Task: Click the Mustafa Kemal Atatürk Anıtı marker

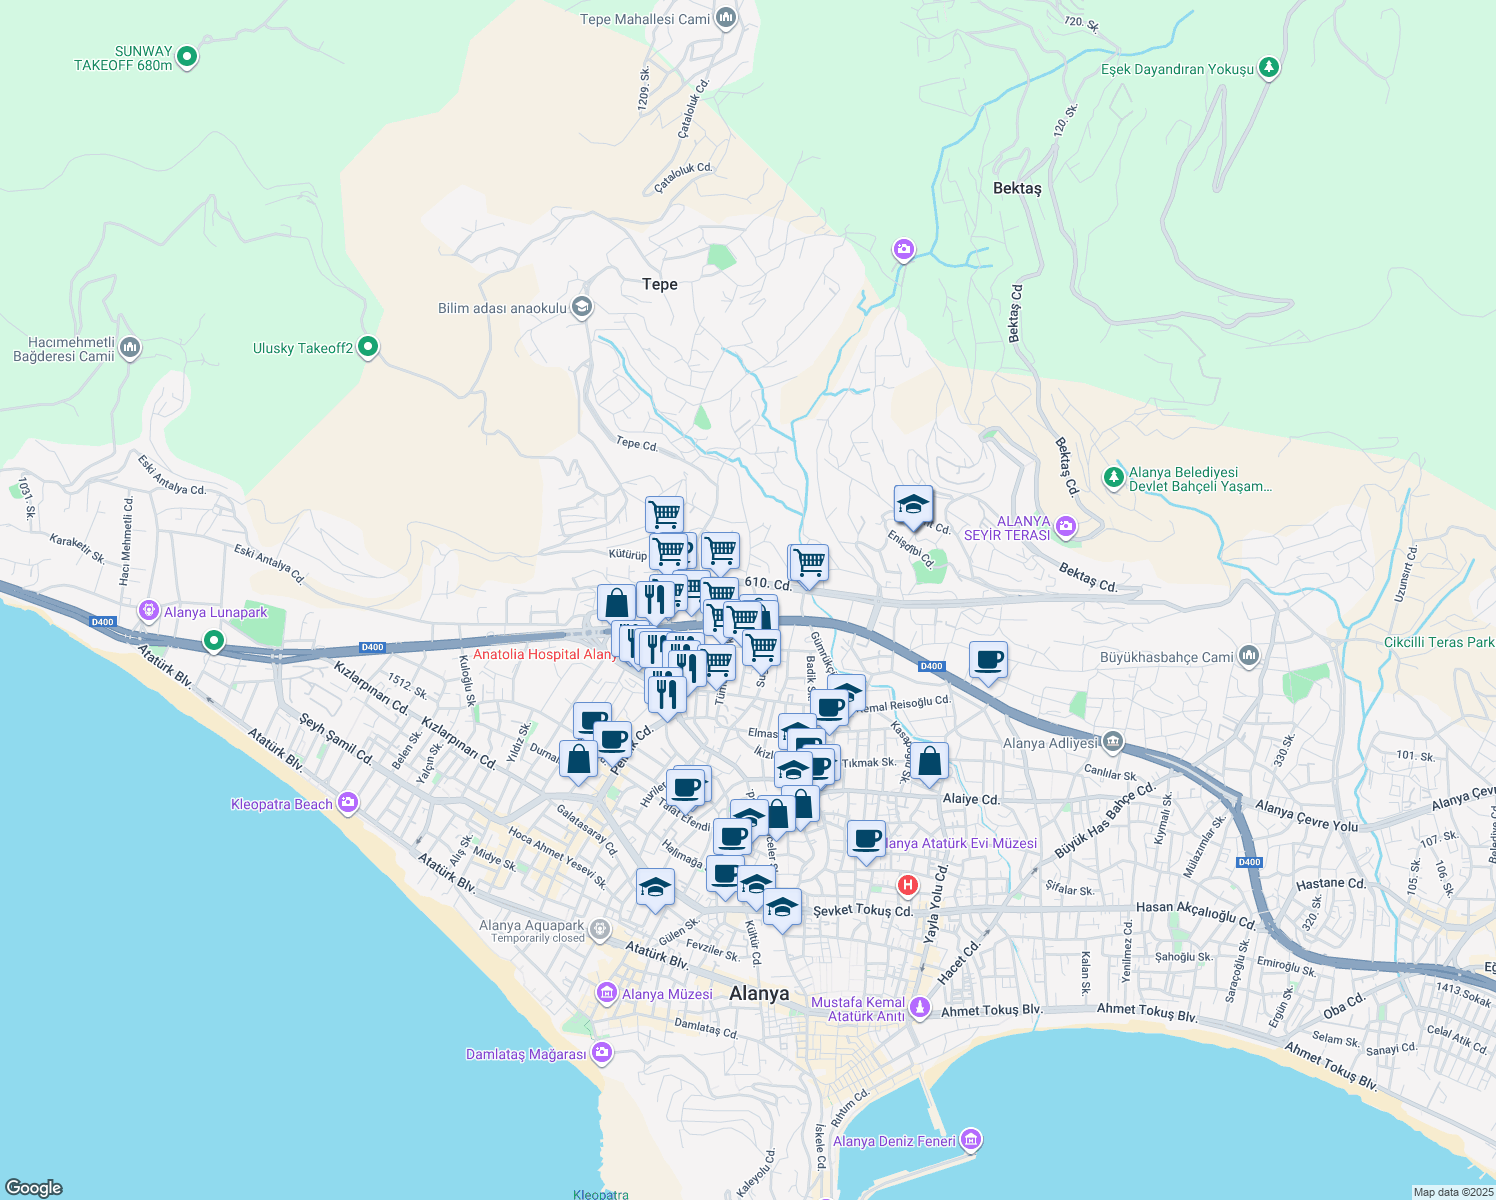Action: (x=919, y=1008)
